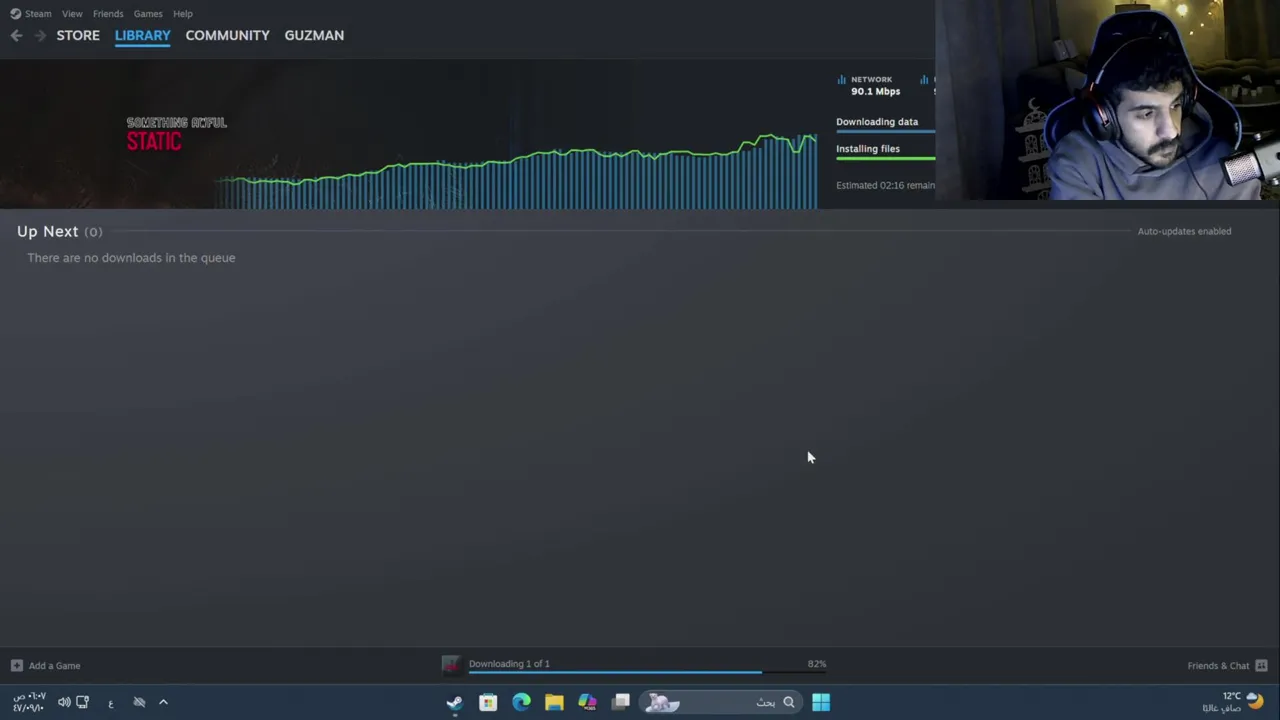This screenshot has height=720, width=1280.
Task: Switch to the STORE tab
Action: coord(78,35)
